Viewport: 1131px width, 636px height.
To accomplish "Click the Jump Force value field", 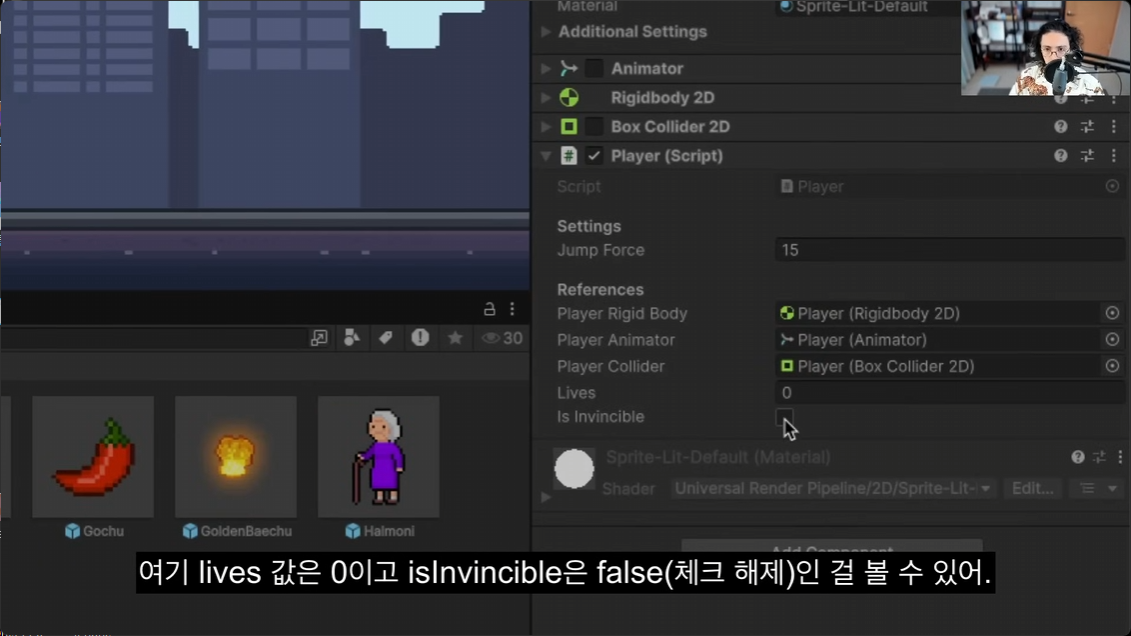I will (x=950, y=250).
